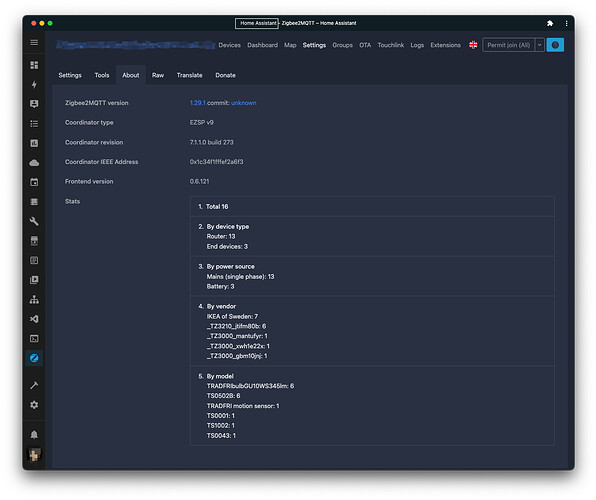Open the Overview dashboard icon in sidebar

pyautogui.click(x=34, y=65)
